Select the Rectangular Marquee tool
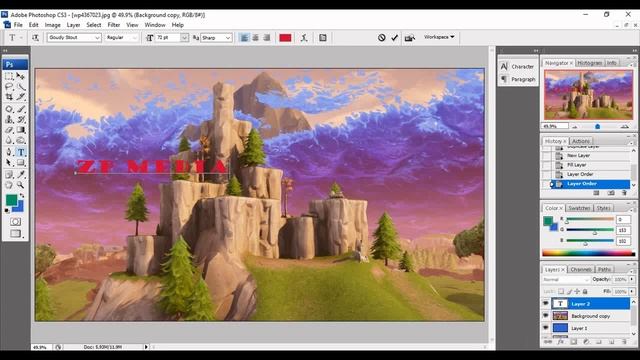The image size is (640, 360). pos(9,76)
